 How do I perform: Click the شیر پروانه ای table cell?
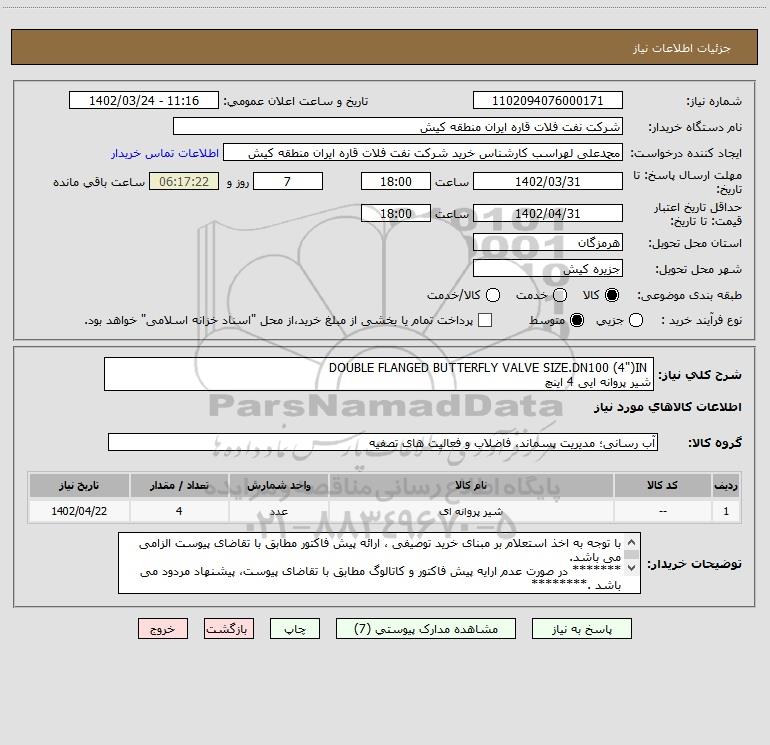point(471,511)
